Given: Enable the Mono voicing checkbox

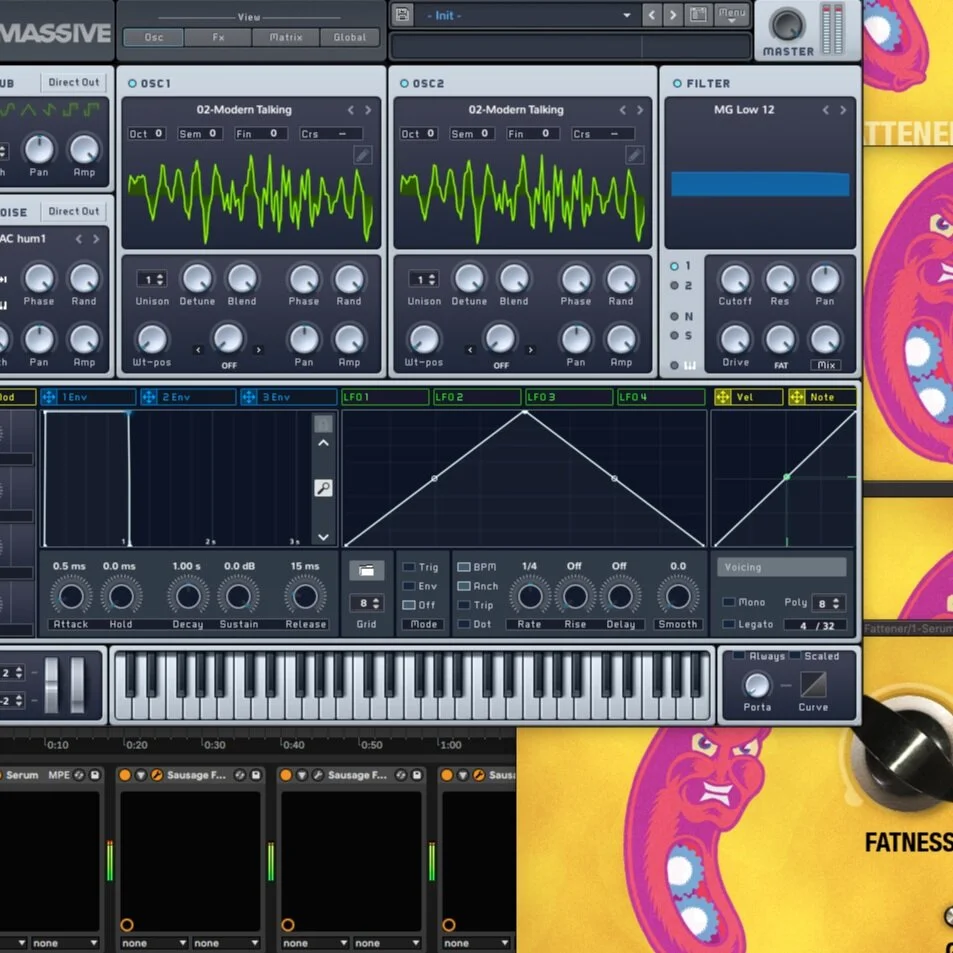Looking at the screenshot, I should tap(729, 602).
